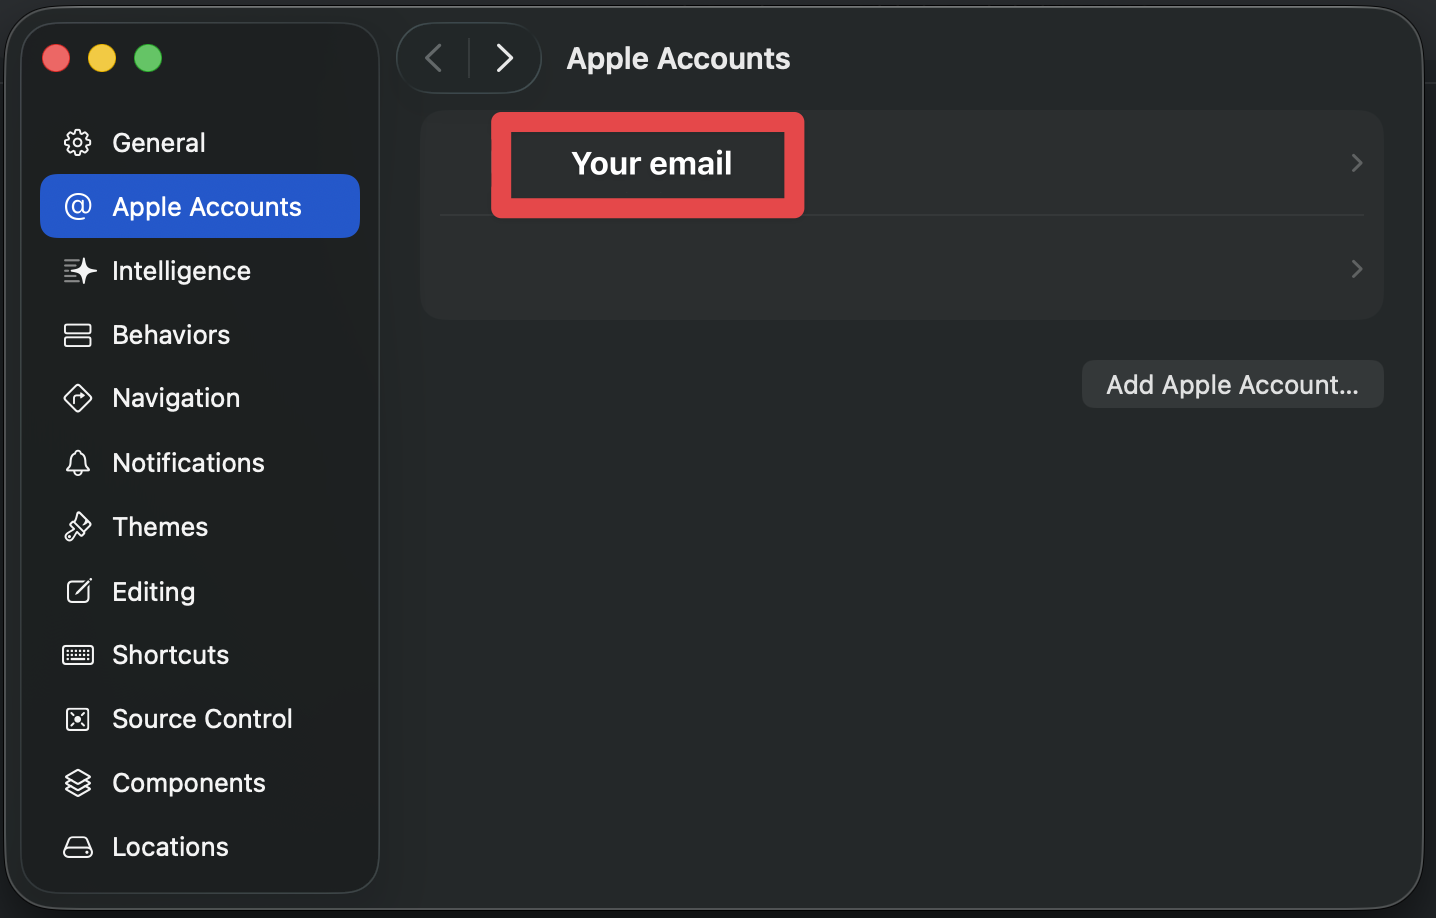Select the Shortcuts keyboard icon
The height and width of the screenshot is (918, 1436).
(77, 655)
